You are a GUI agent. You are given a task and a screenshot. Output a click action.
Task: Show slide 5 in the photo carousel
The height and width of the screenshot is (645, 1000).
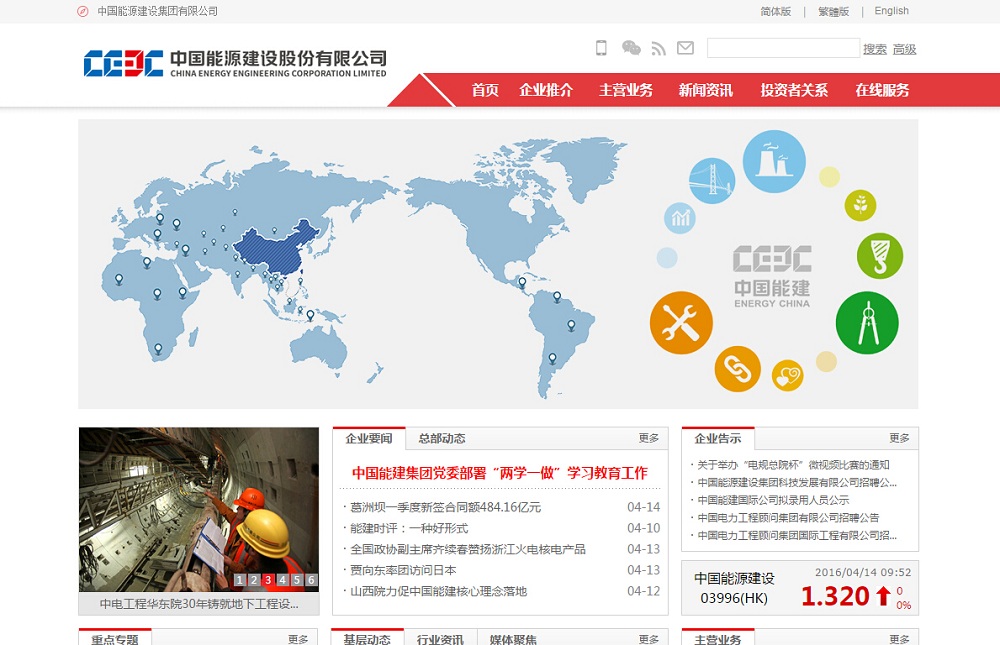click(297, 580)
